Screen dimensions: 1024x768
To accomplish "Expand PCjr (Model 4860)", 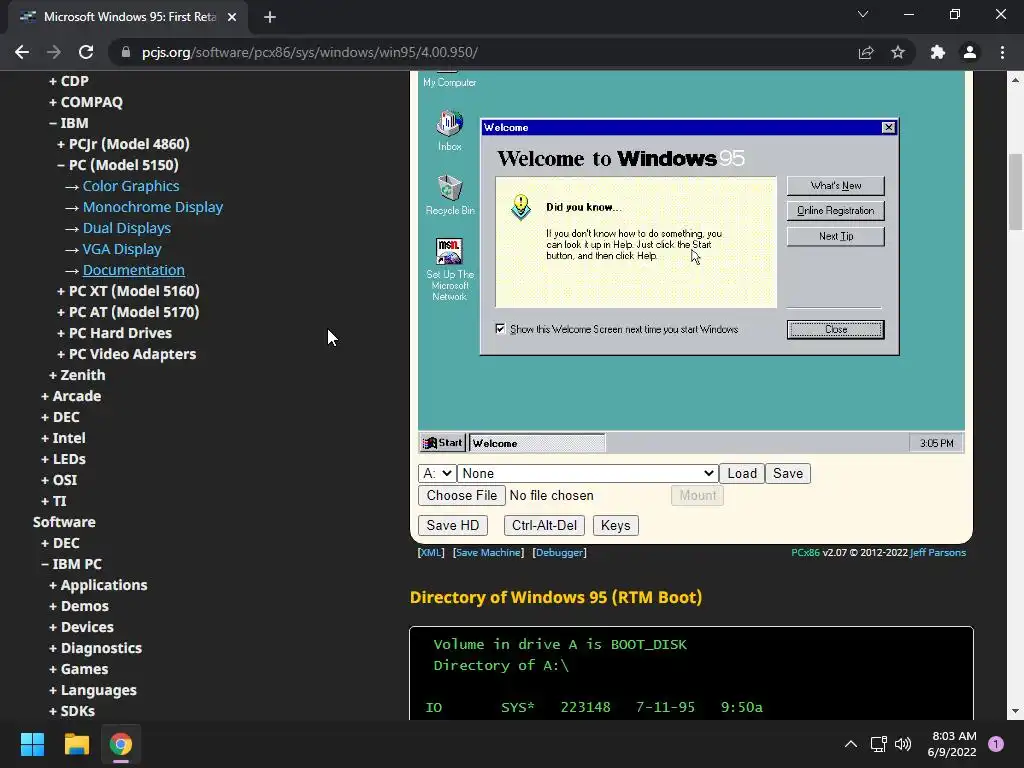I will [x=123, y=144].
